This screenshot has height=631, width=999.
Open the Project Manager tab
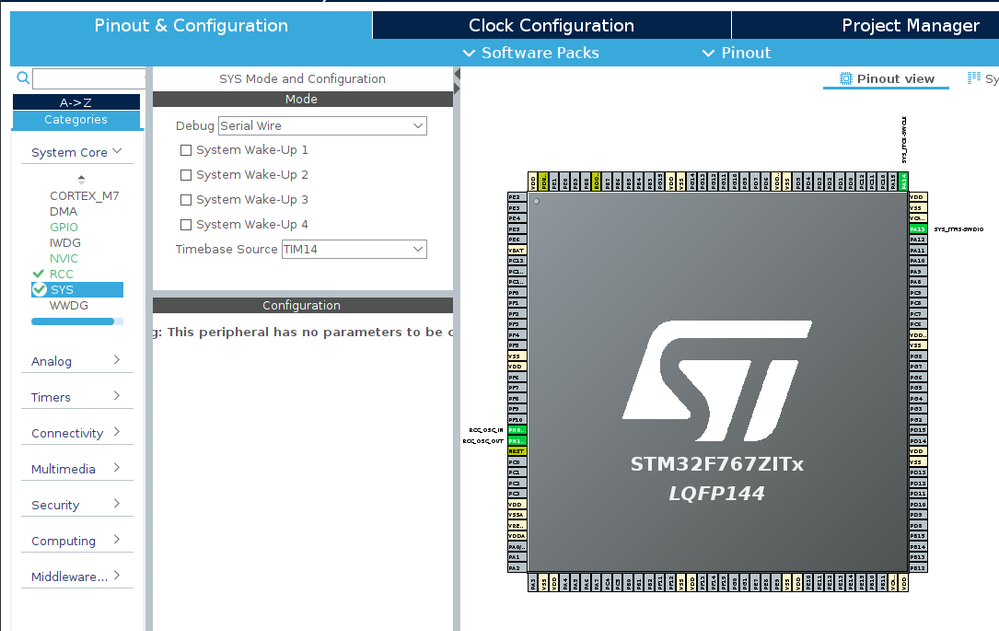(x=910, y=25)
